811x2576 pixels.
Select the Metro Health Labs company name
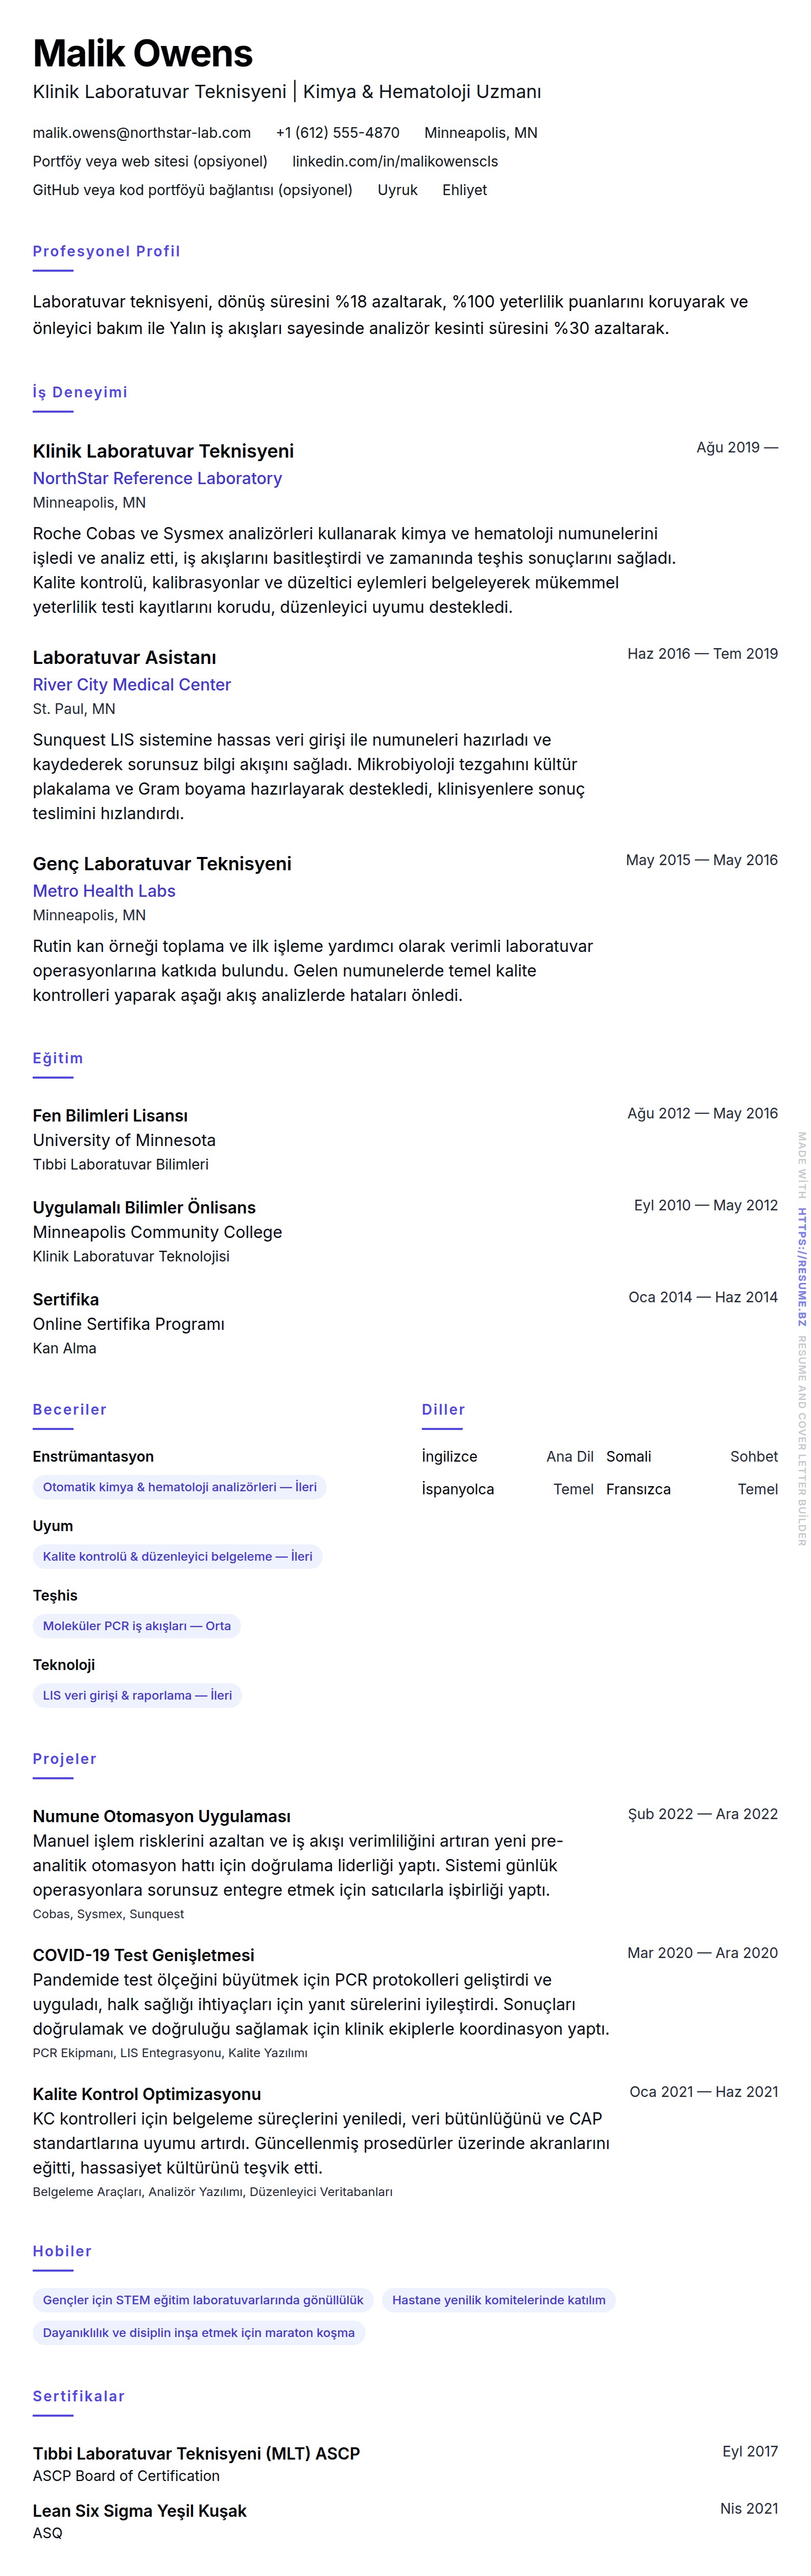104,891
